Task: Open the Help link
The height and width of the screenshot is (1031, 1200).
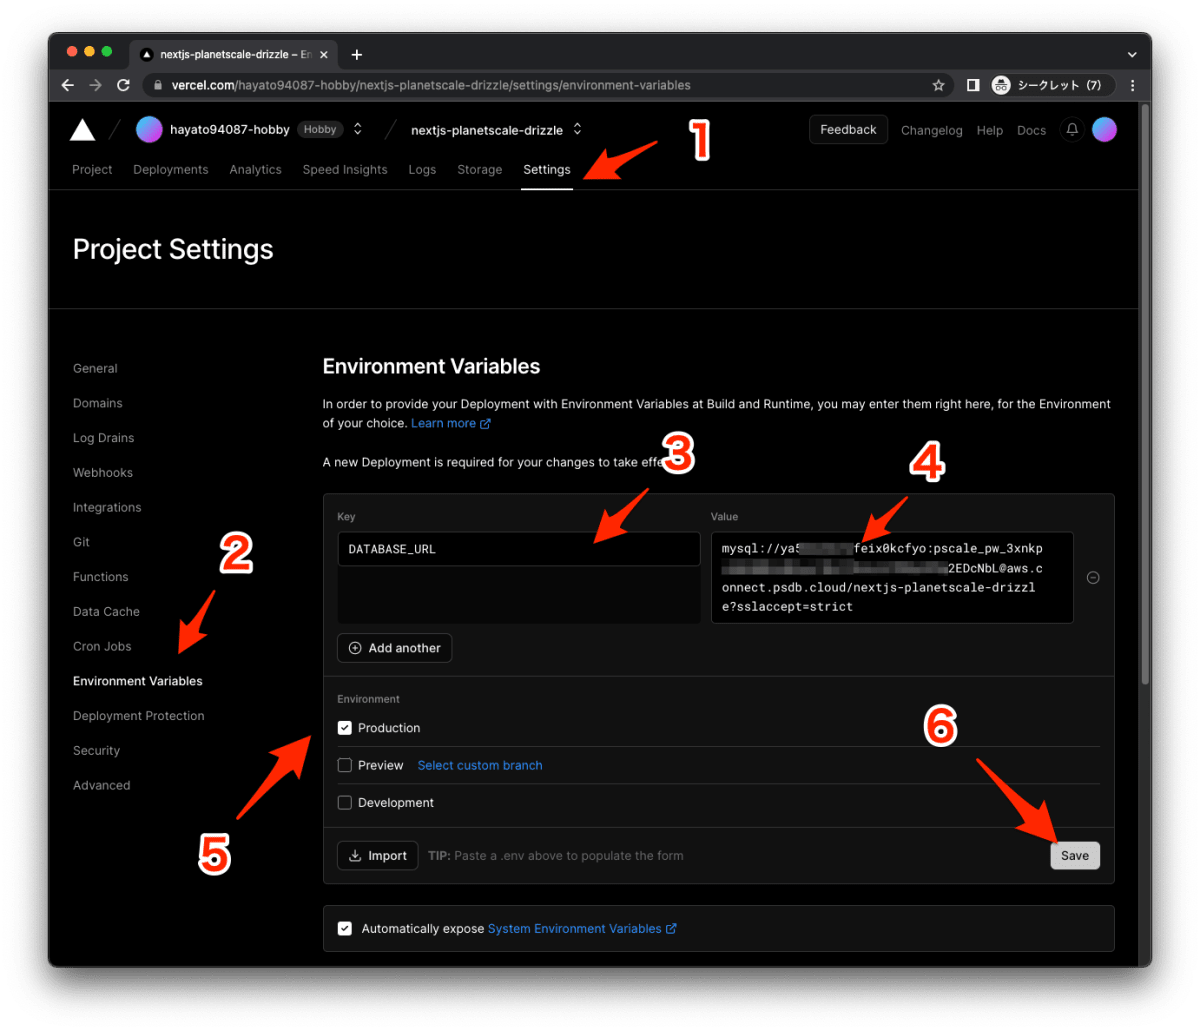Action: (x=990, y=130)
